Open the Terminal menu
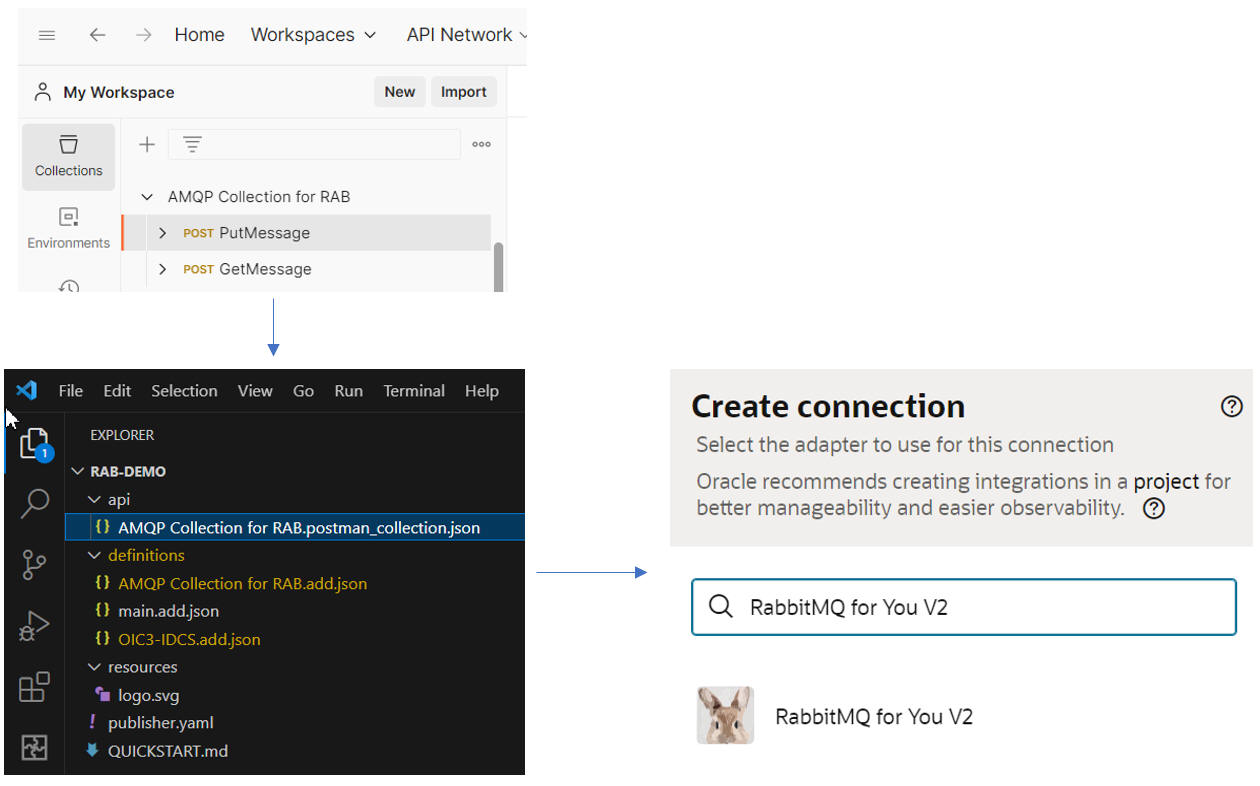 pyautogui.click(x=414, y=391)
